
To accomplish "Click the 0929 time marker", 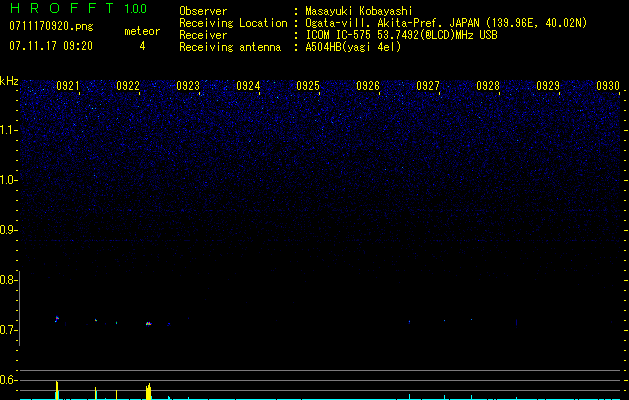I will [548, 86].
